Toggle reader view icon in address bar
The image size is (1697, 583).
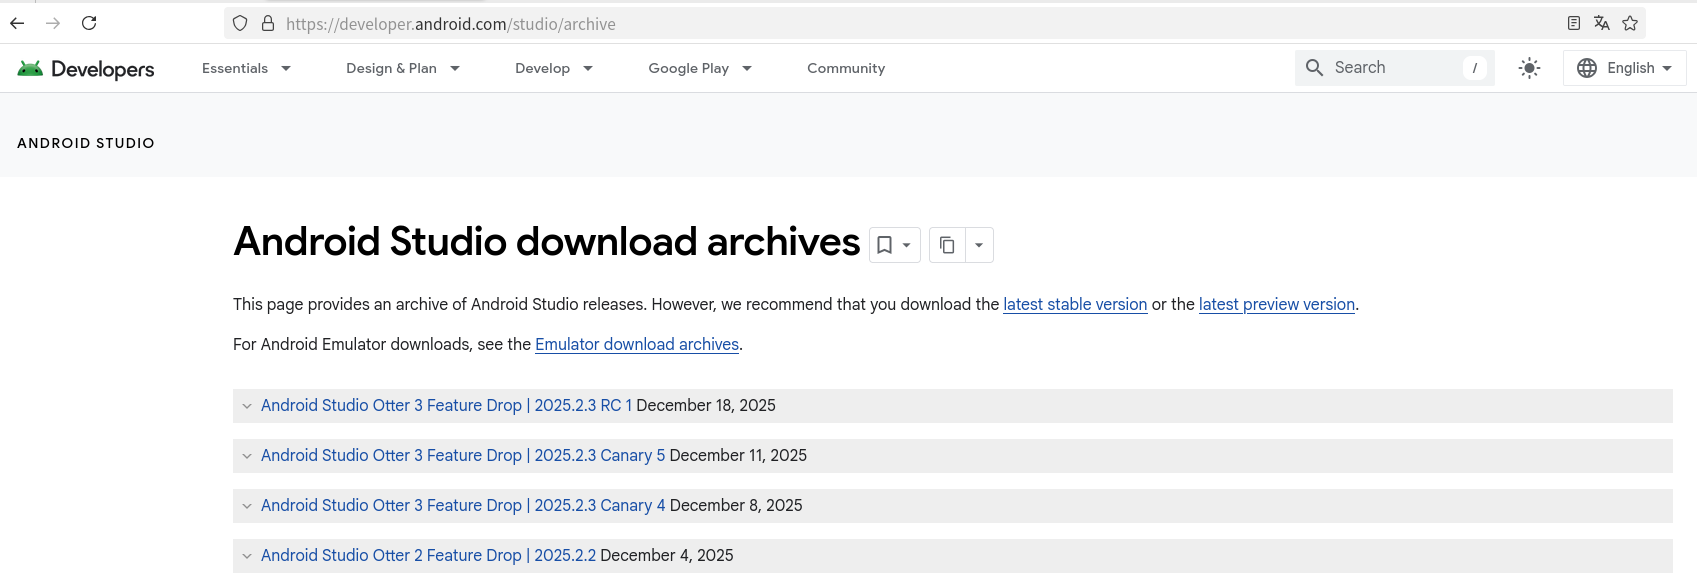click(1574, 23)
